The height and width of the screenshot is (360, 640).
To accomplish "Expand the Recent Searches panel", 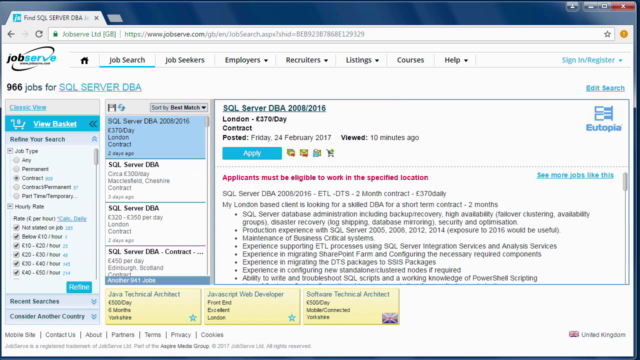I will (94, 301).
